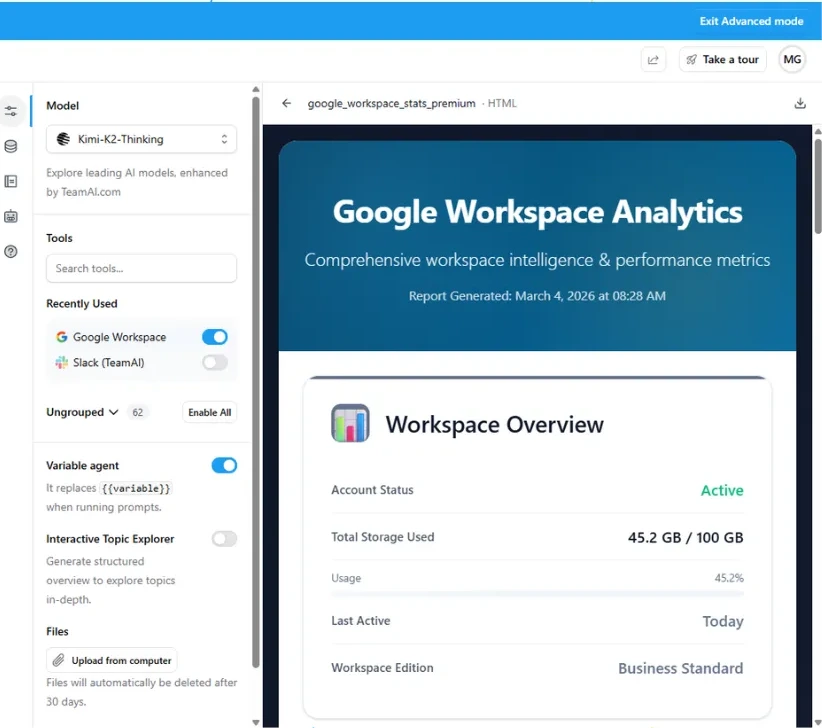Image resolution: width=822 pixels, height=728 pixels.
Task: Open the bot agents sidebar icon
Action: [10, 216]
